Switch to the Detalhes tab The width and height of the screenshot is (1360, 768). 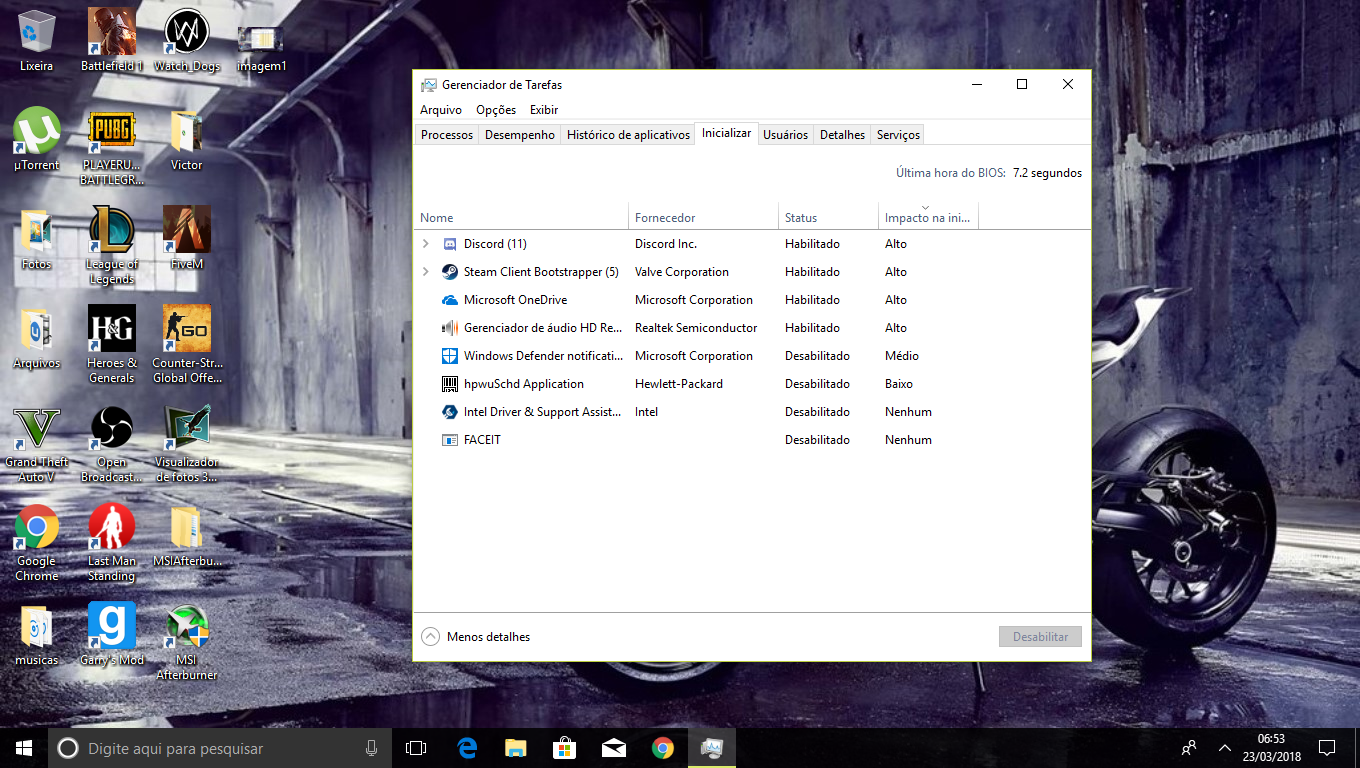pyautogui.click(x=842, y=135)
